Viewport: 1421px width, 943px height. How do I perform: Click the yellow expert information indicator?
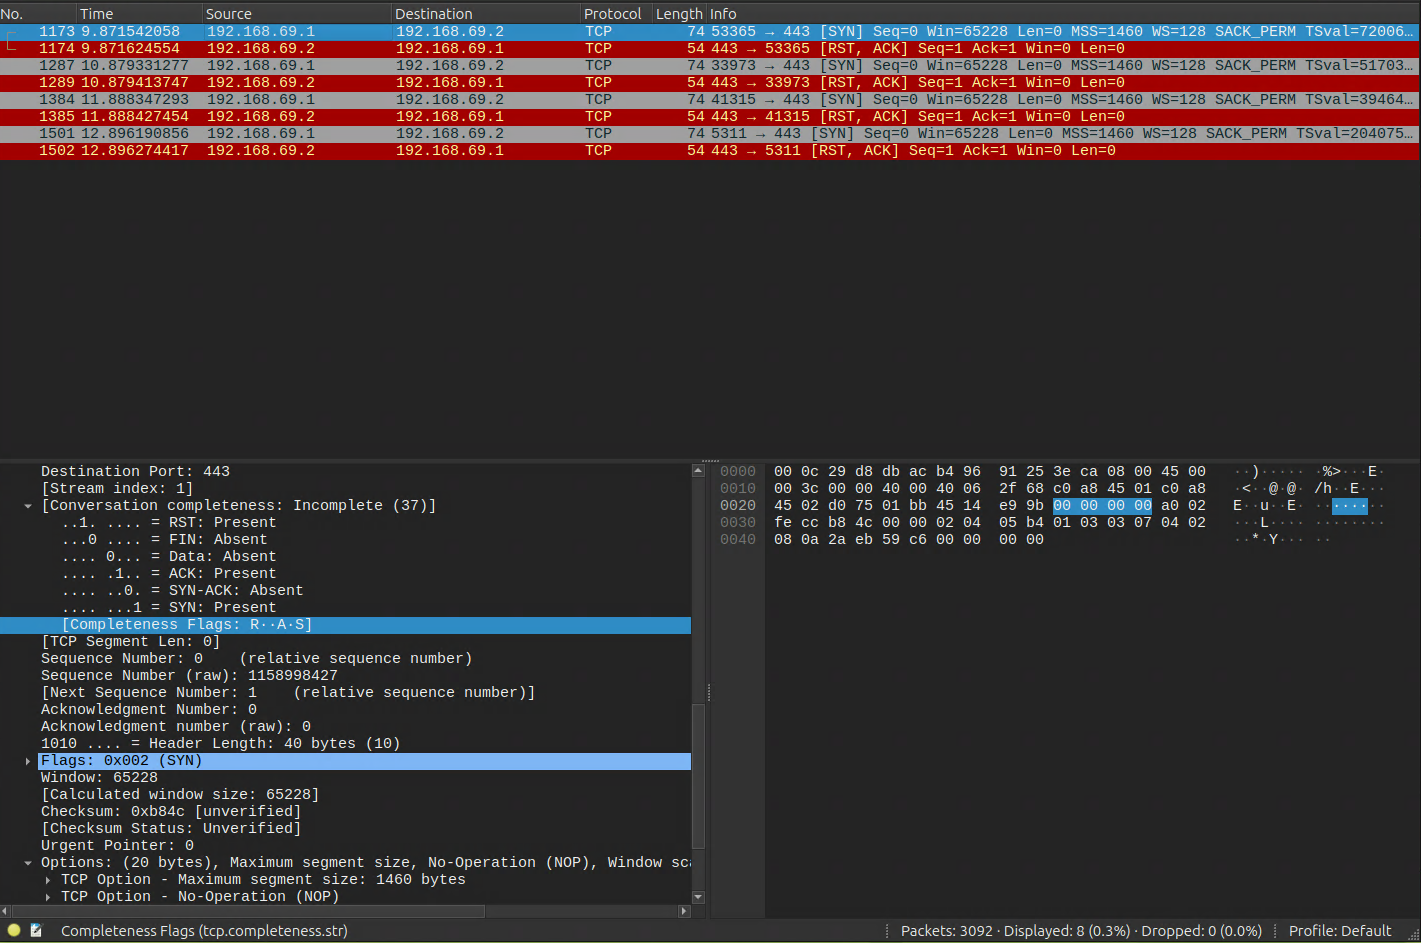(14, 930)
